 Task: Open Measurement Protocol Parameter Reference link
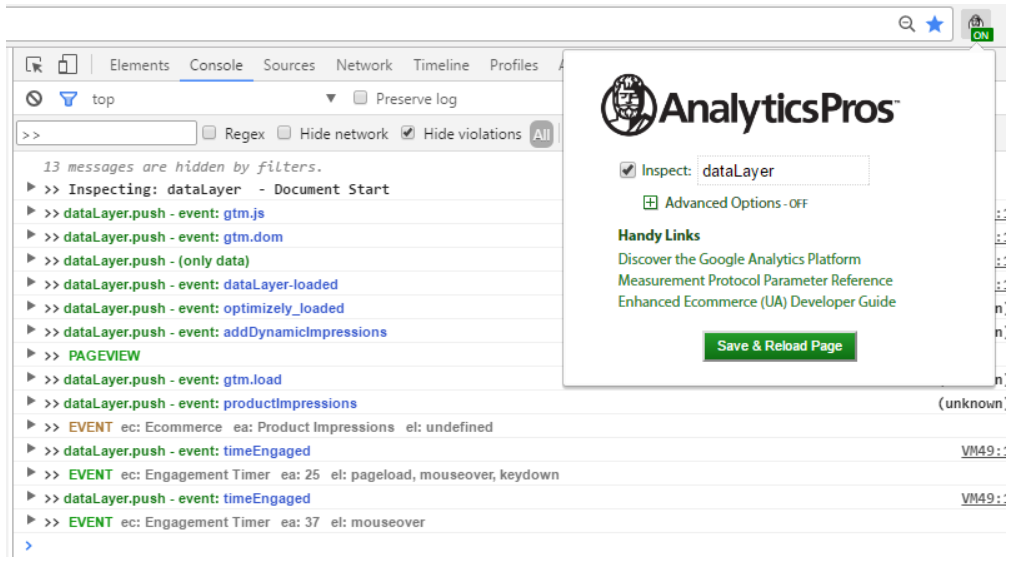pos(755,280)
